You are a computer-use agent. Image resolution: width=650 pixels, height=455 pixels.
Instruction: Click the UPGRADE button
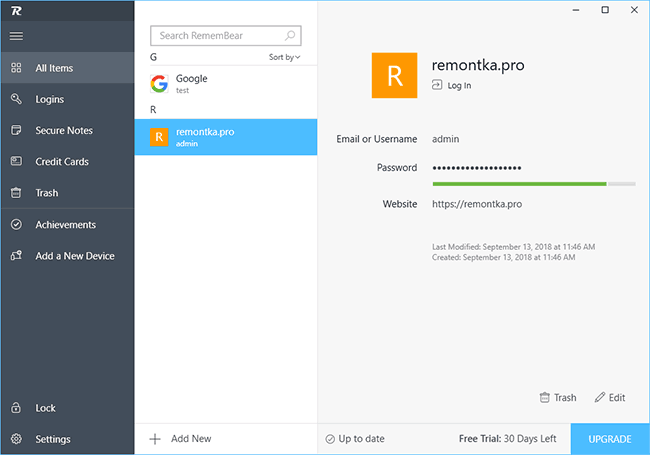tap(610, 439)
